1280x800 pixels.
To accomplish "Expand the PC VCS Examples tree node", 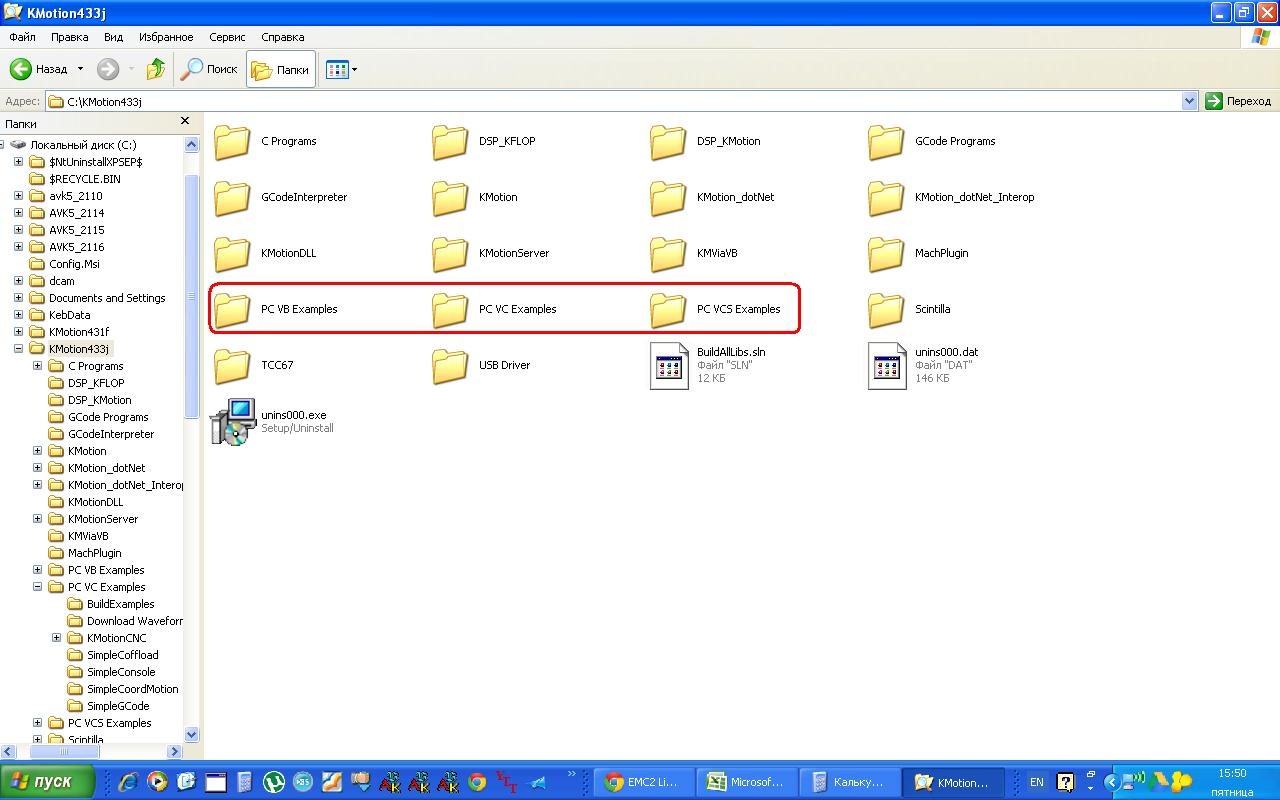I will tap(38, 723).
